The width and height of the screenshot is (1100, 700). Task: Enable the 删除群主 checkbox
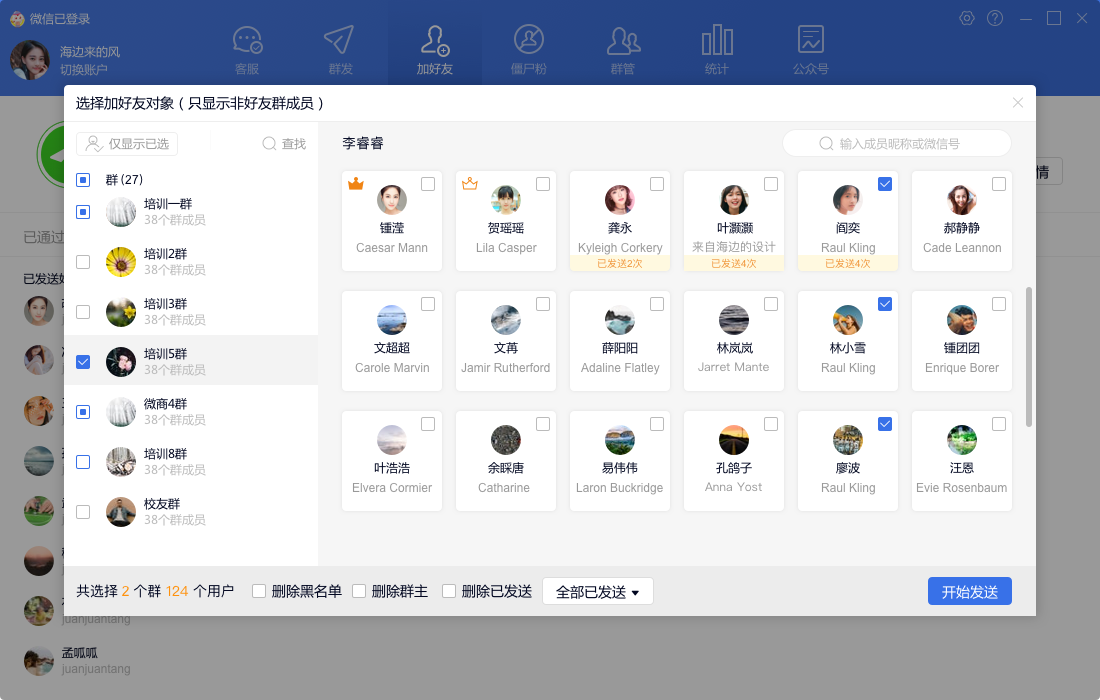coord(359,591)
